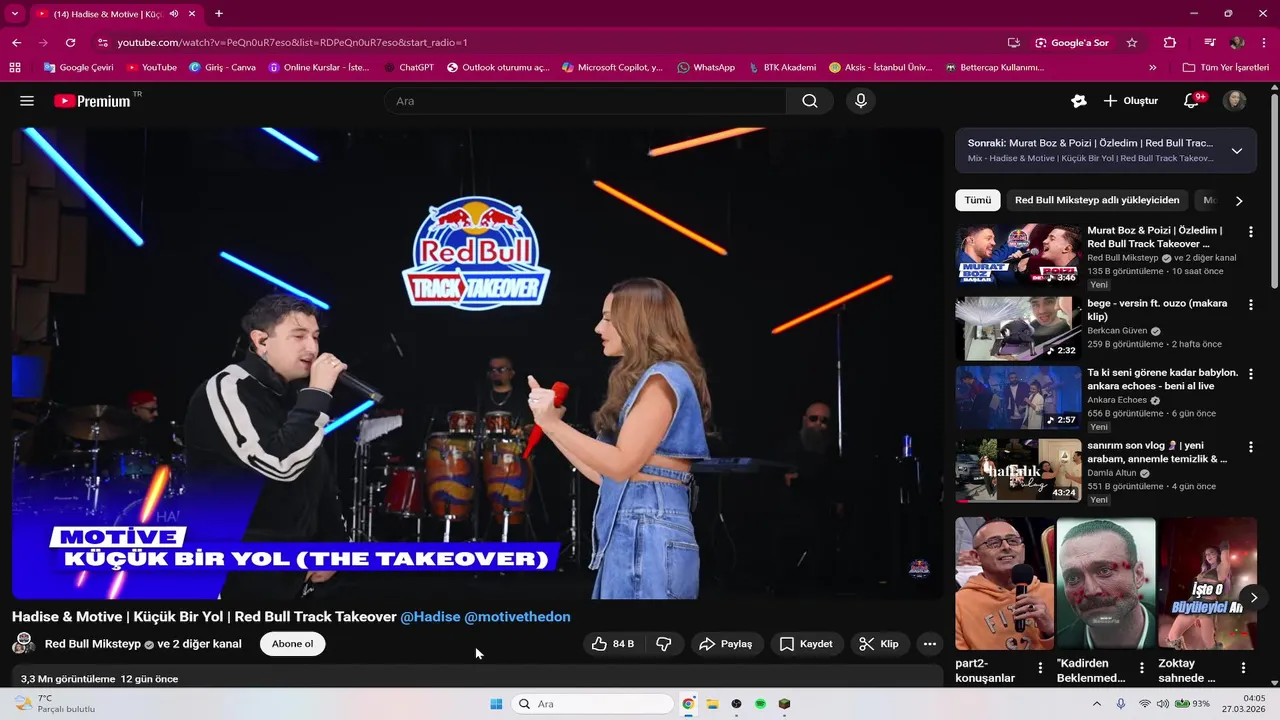Open Ankara Echoes beni al live thumbnail
The width and height of the screenshot is (1280, 720).
point(1018,397)
